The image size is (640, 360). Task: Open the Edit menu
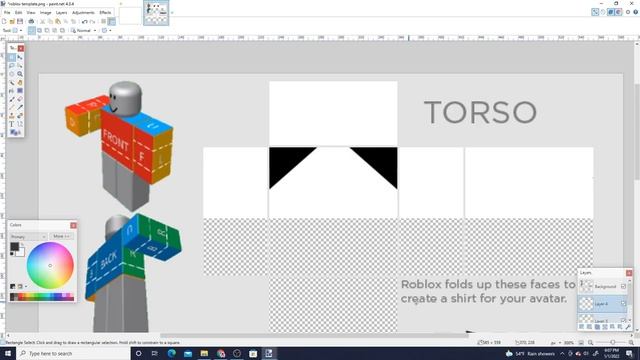click(x=18, y=13)
